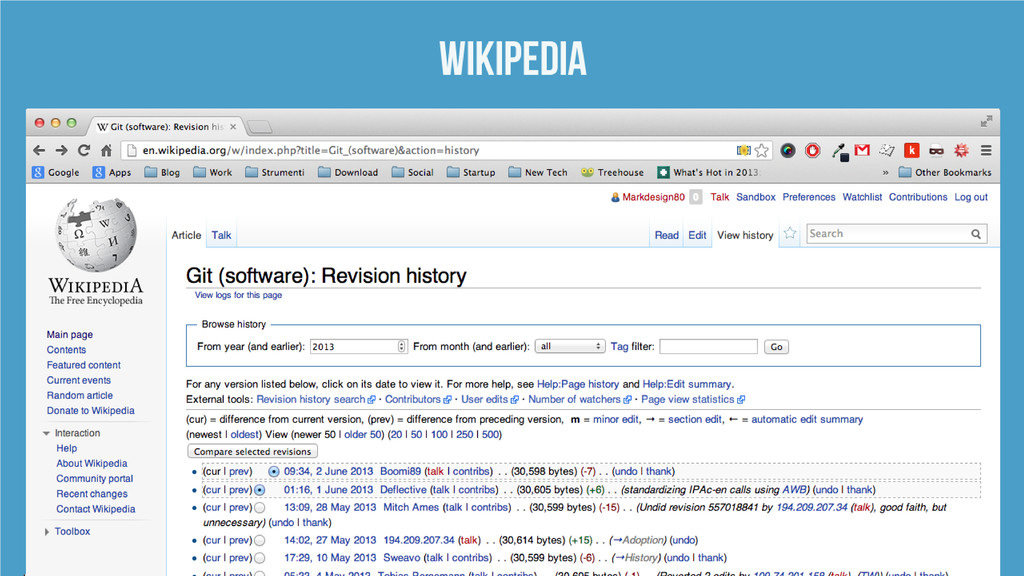The width and height of the screenshot is (1024, 576).
Task: Open the Google bookmark
Action: point(56,172)
